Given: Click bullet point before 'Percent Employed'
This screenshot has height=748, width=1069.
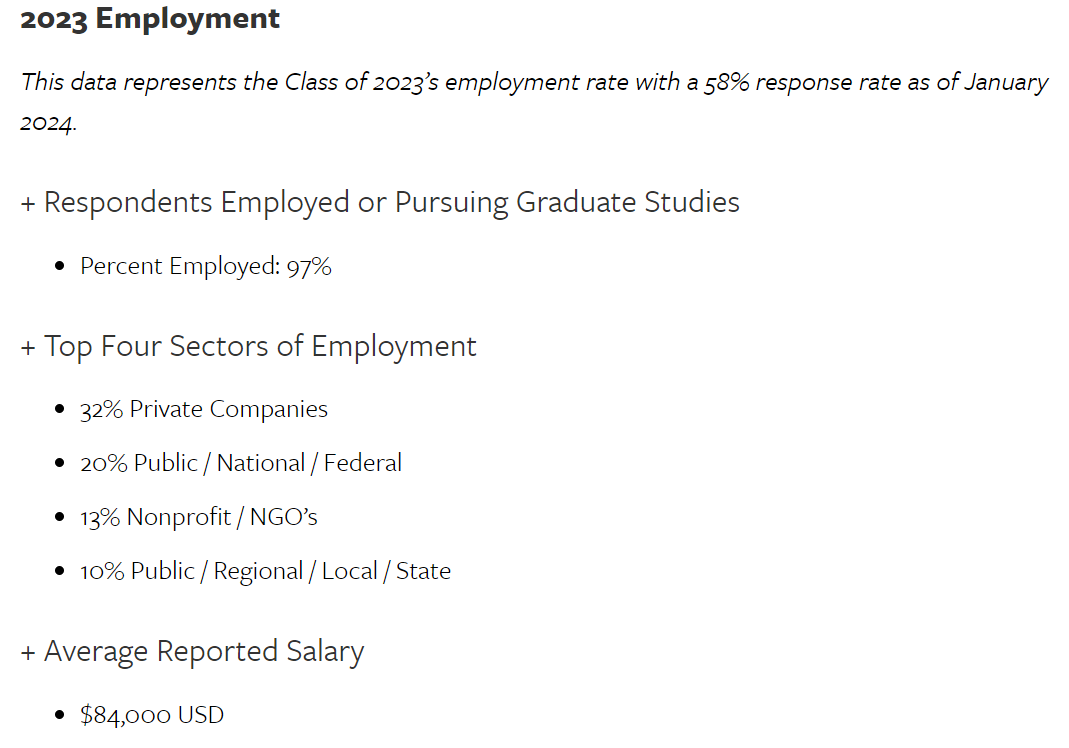Looking at the screenshot, I should (60, 267).
